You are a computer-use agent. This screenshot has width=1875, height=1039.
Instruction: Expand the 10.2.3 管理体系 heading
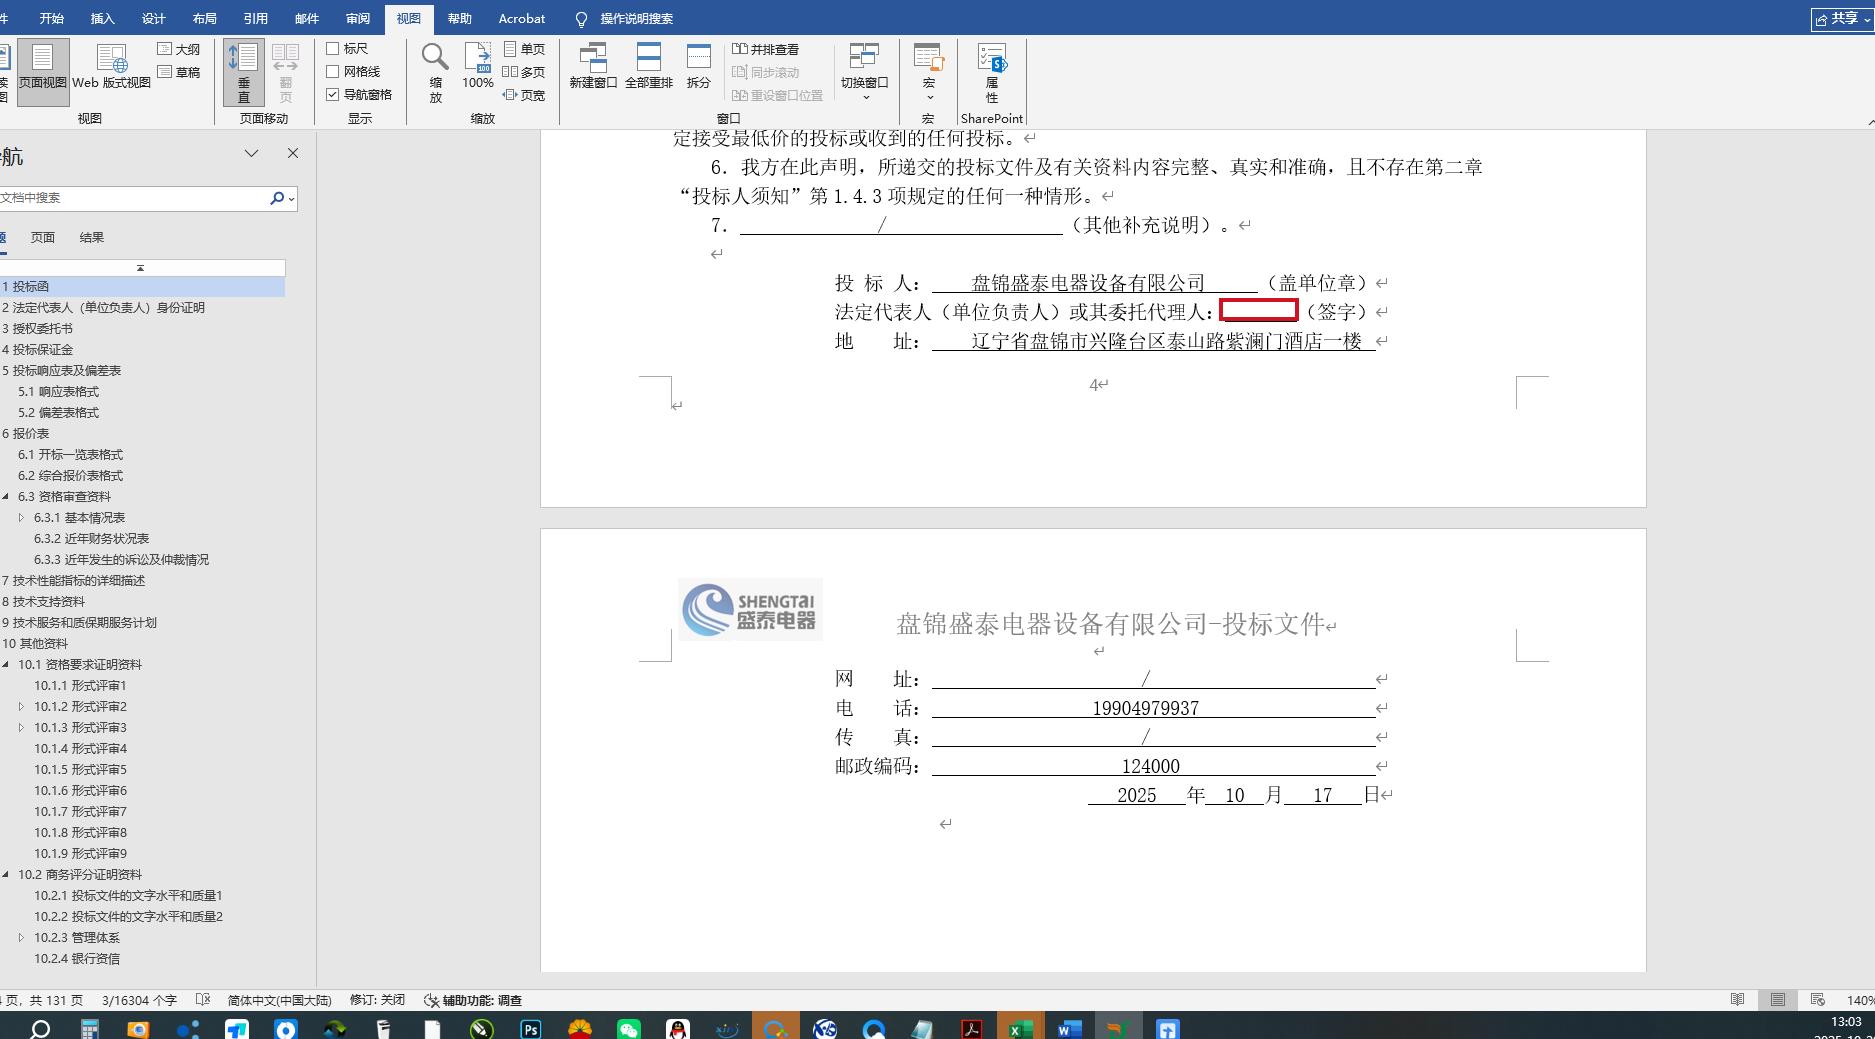tap(21, 938)
